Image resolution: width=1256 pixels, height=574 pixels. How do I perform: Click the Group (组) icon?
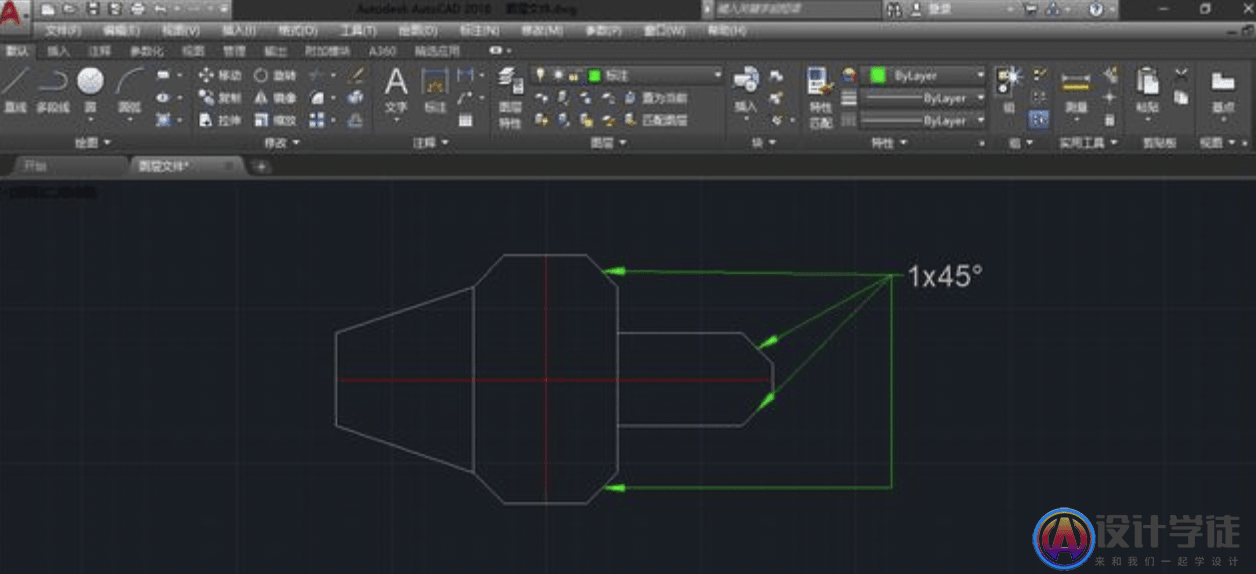(1008, 89)
